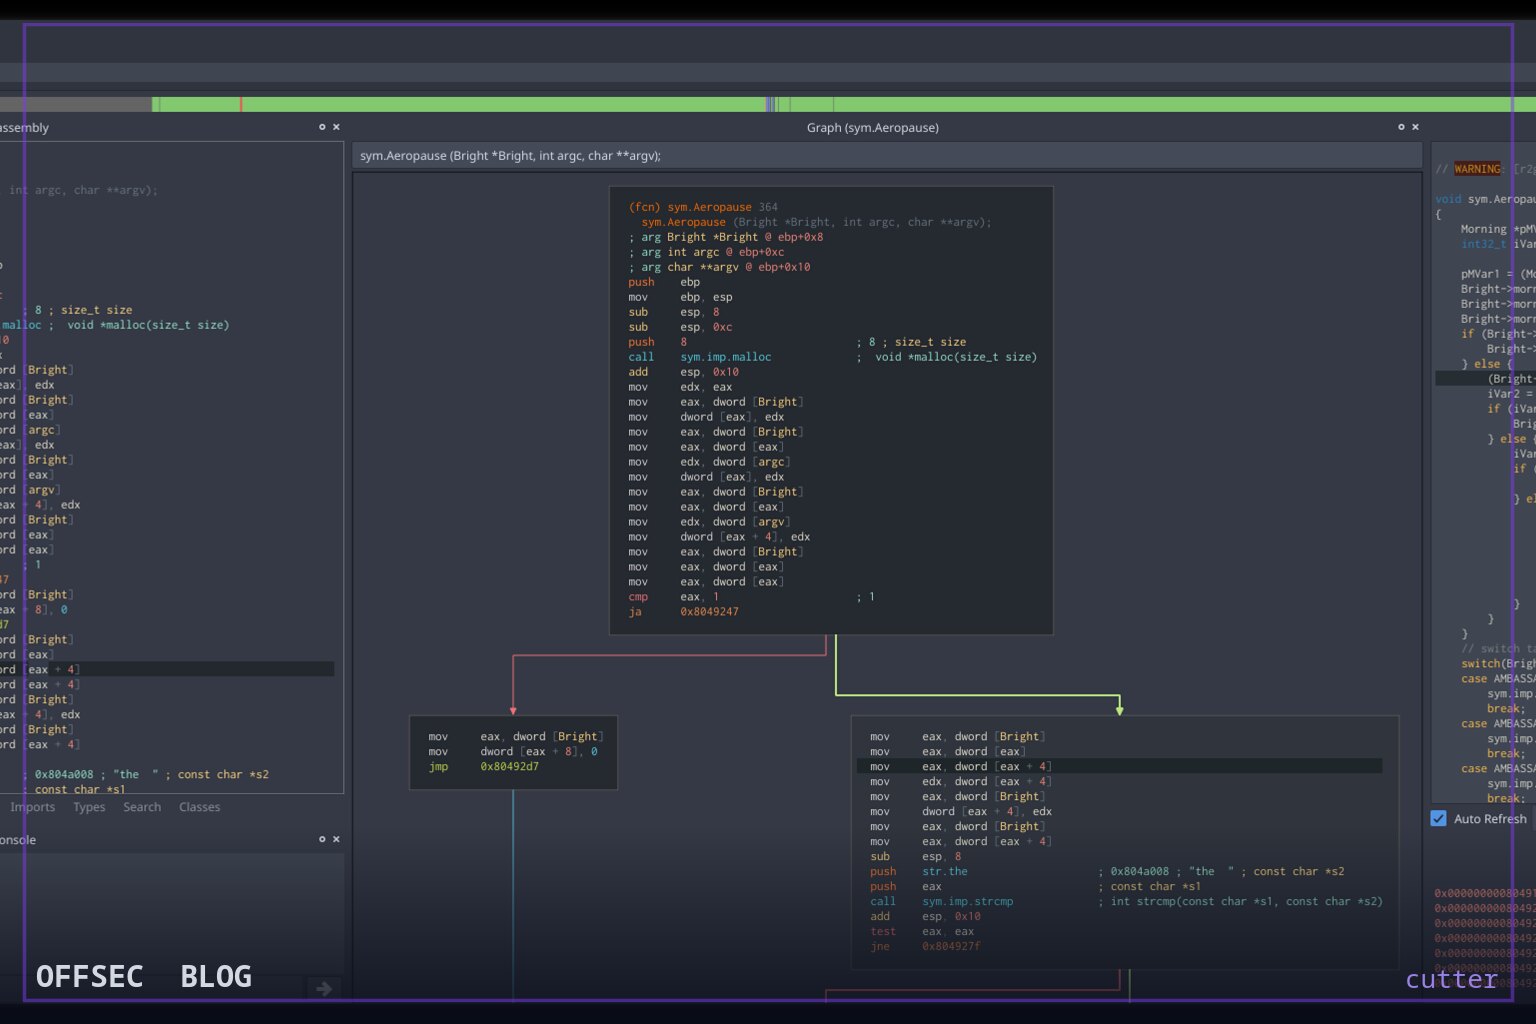Open the Classes tab
The height and width of the screenshot is (1024, 1536).
click(200, 807)
